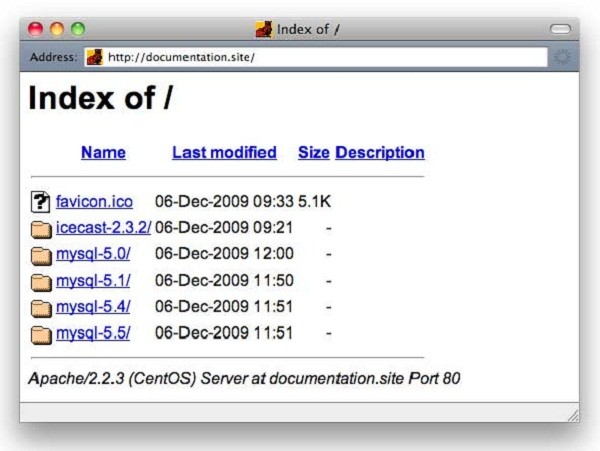Click the unknown-file icon next to favicon.ico
Screen dimensions: 600x451
40,202
